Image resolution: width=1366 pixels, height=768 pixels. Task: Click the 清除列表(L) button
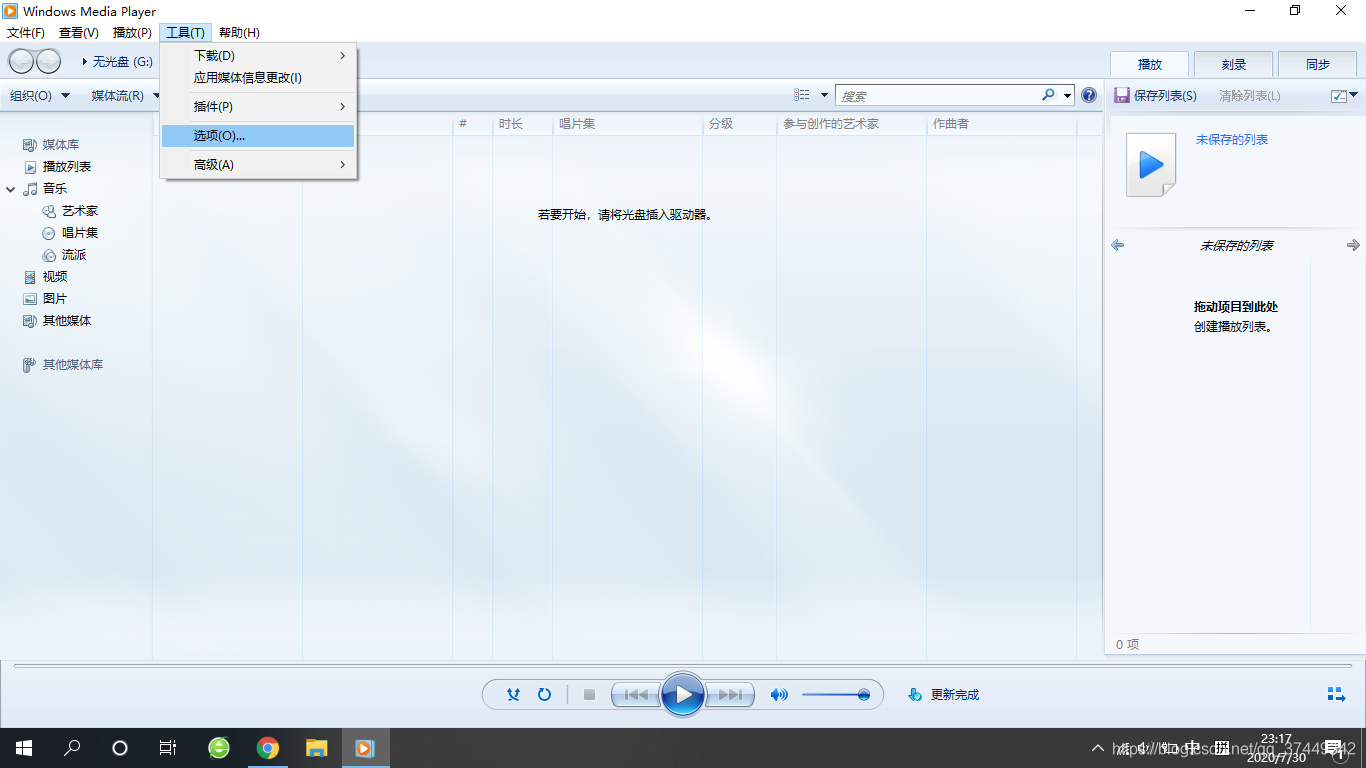(x=1249, y=95)
